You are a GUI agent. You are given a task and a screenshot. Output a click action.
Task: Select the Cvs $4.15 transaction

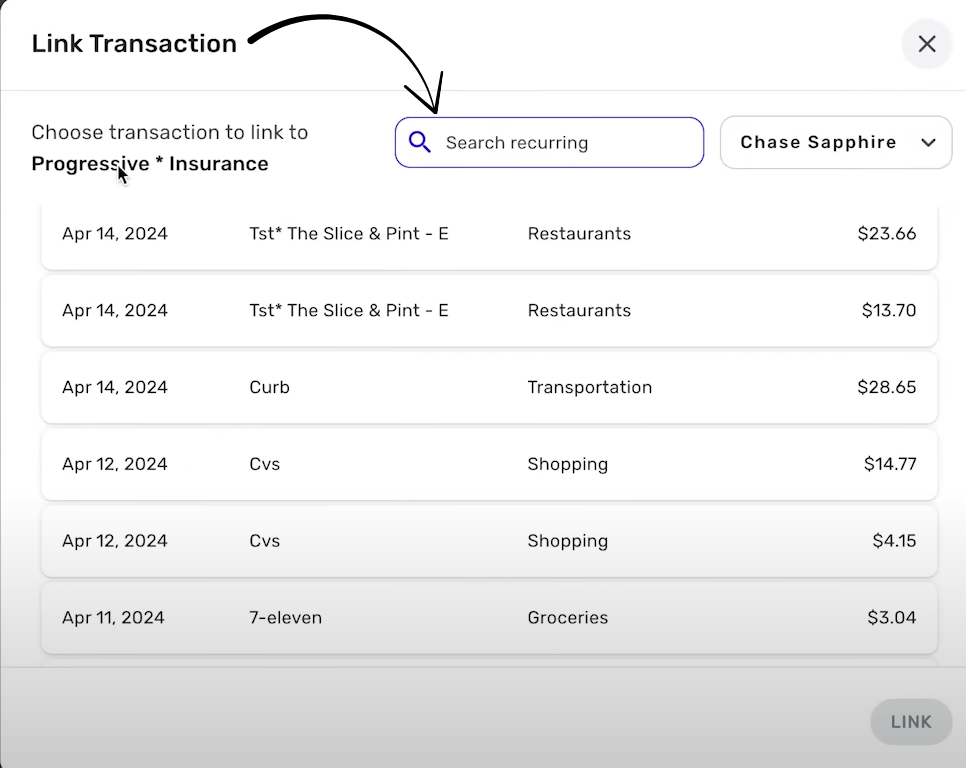(x=489, y=541)
